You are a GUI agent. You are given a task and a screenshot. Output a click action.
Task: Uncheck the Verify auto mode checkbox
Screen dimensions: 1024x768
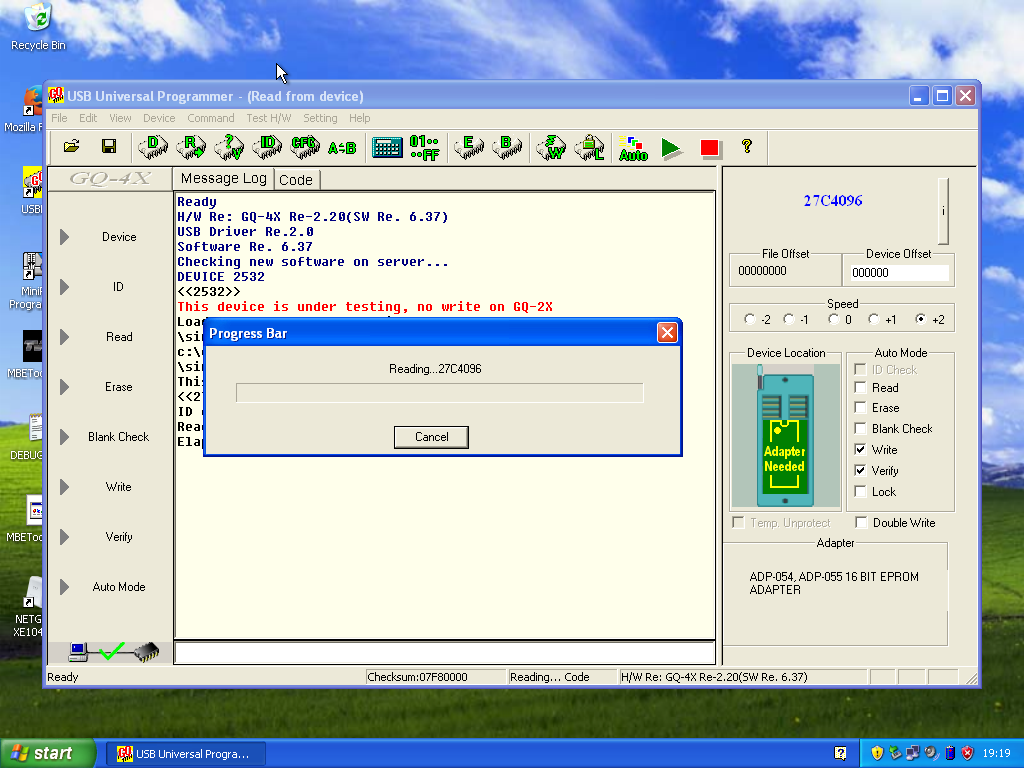(860, 470)
